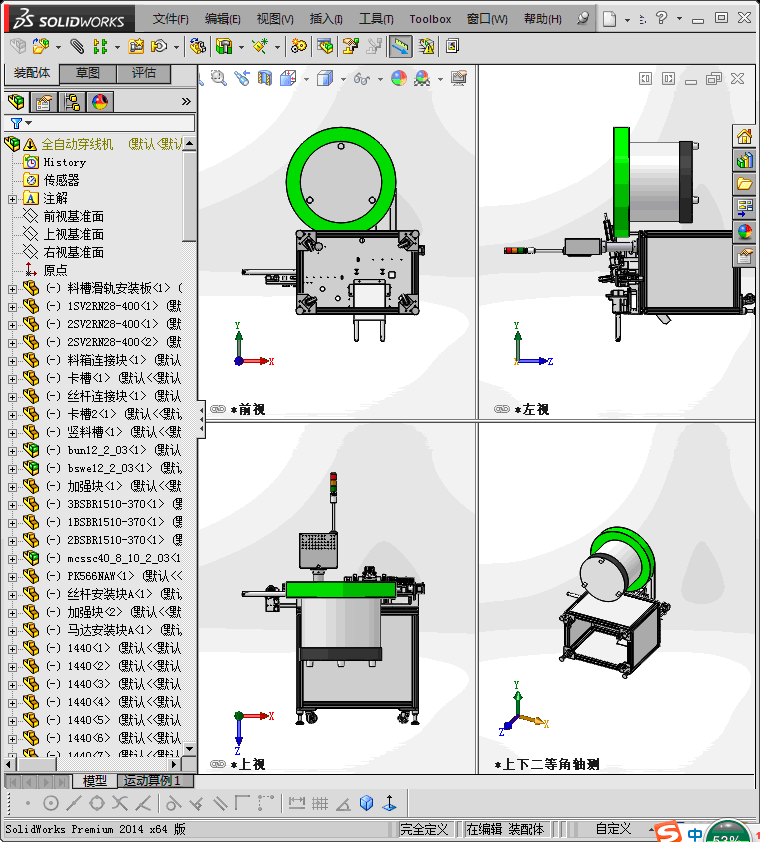
Task: Toggle the center point snap icon
Action: [50, 803]
